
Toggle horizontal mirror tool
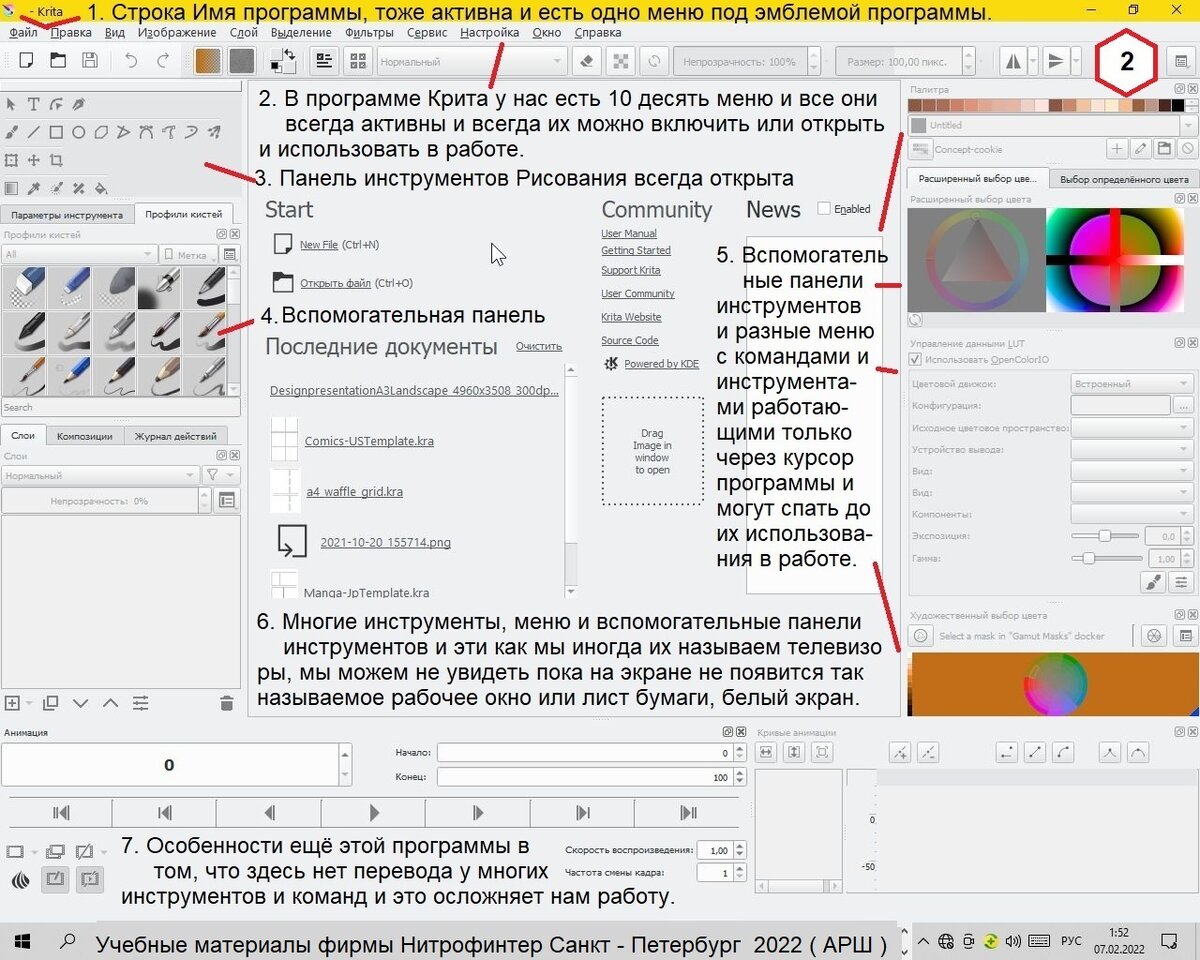[1013, 61]
